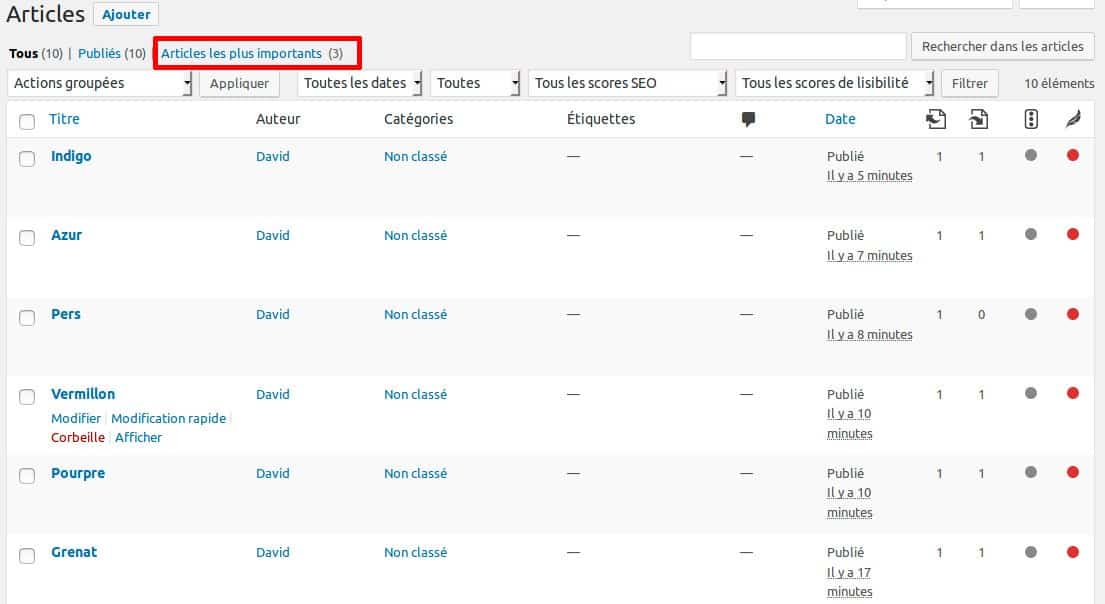Click the Ajouter button
This screenshot has width=1105, height=604.
125,14
